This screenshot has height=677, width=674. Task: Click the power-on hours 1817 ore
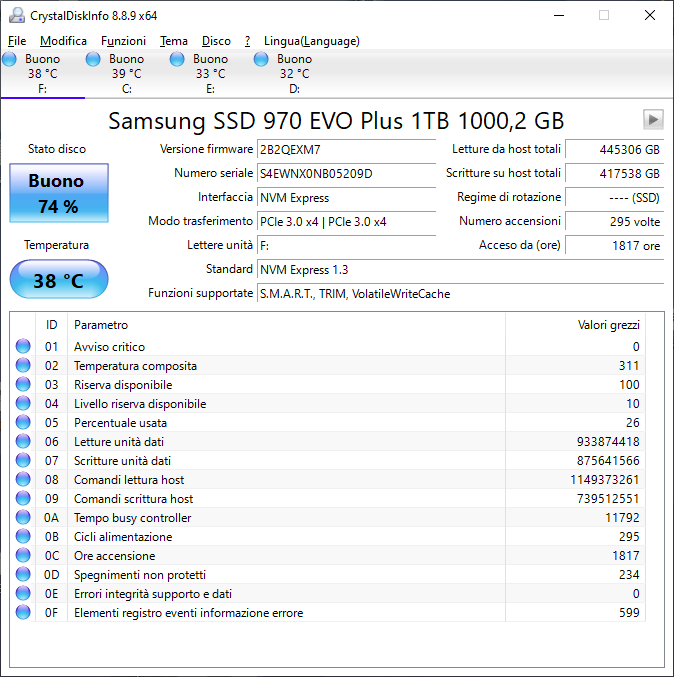[614, 246]
